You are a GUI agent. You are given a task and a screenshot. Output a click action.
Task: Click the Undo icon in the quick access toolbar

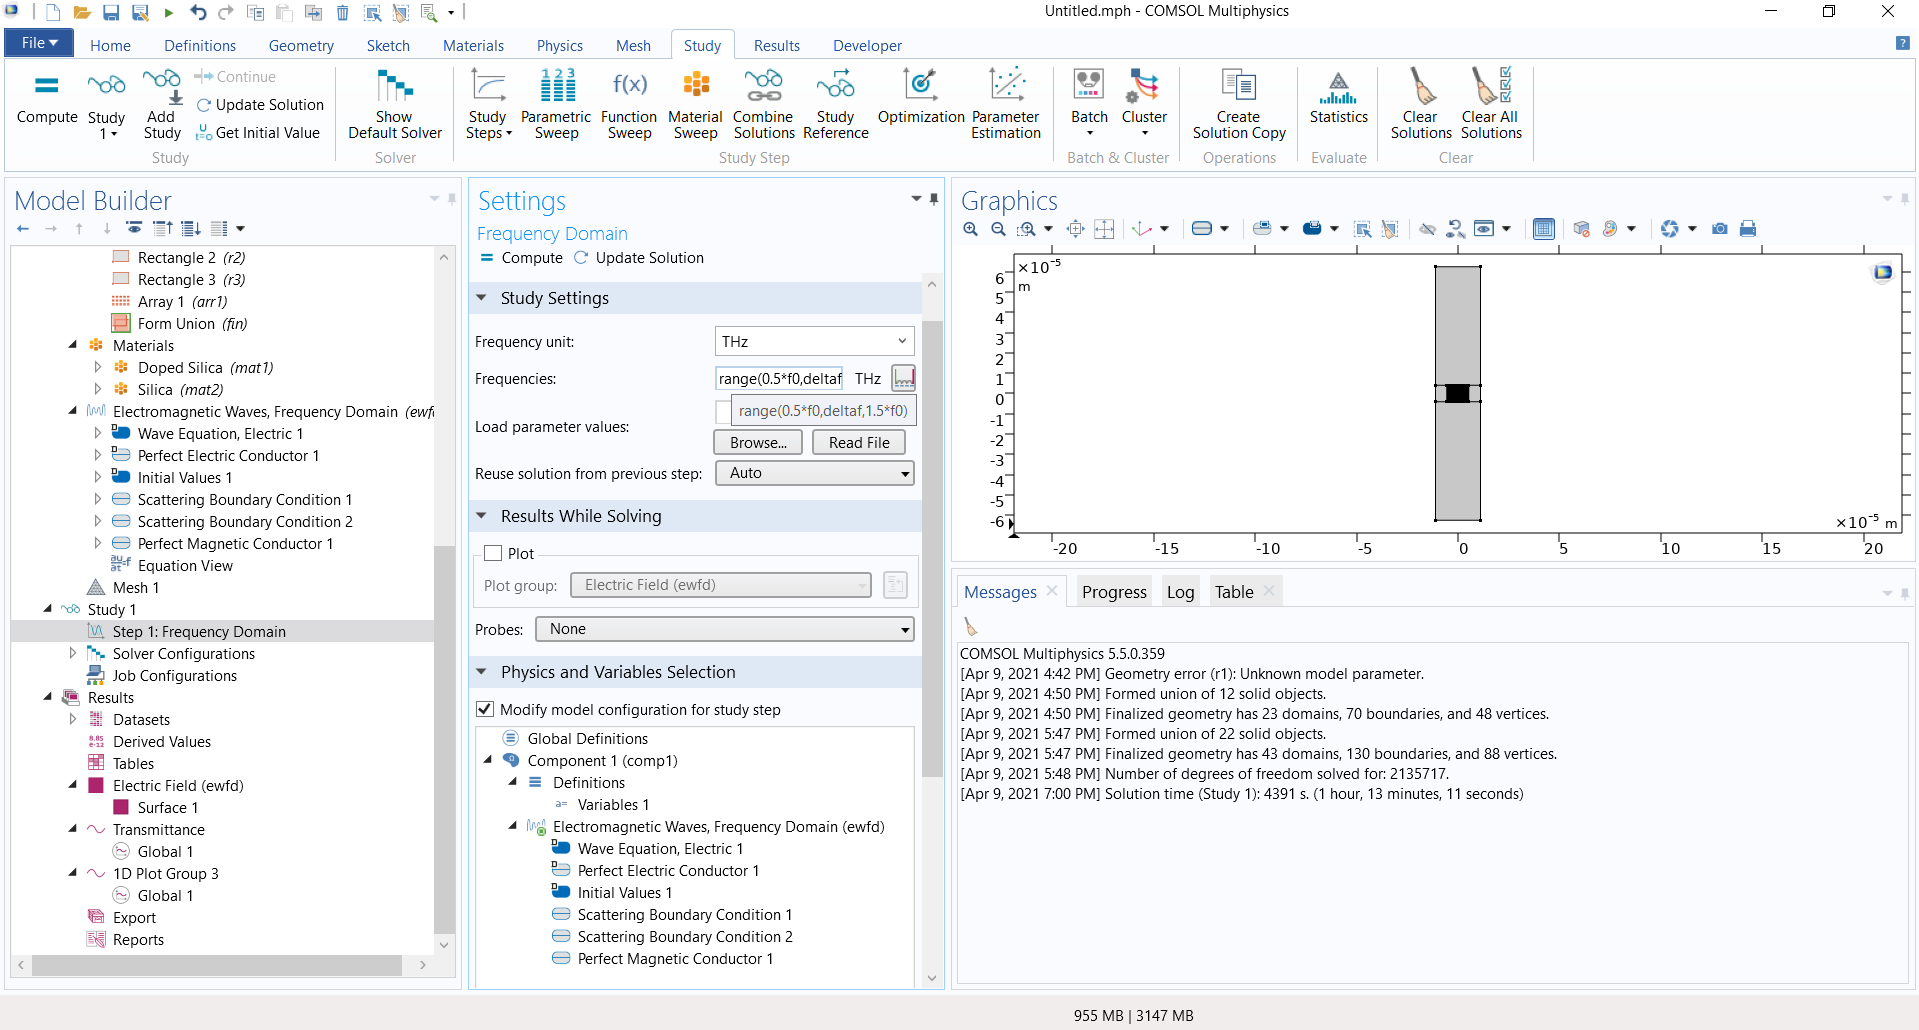pyautogui.click(x=197, y=12)
